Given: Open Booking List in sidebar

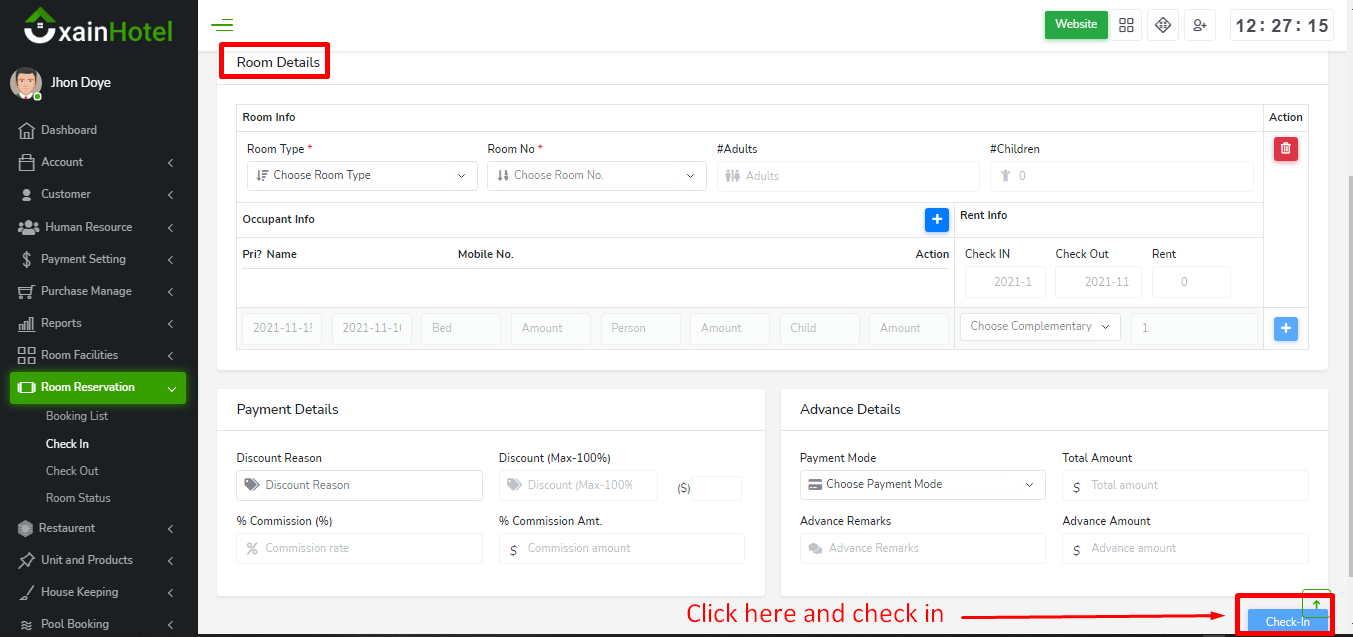Looking at the screenshot, I should 77,416.
